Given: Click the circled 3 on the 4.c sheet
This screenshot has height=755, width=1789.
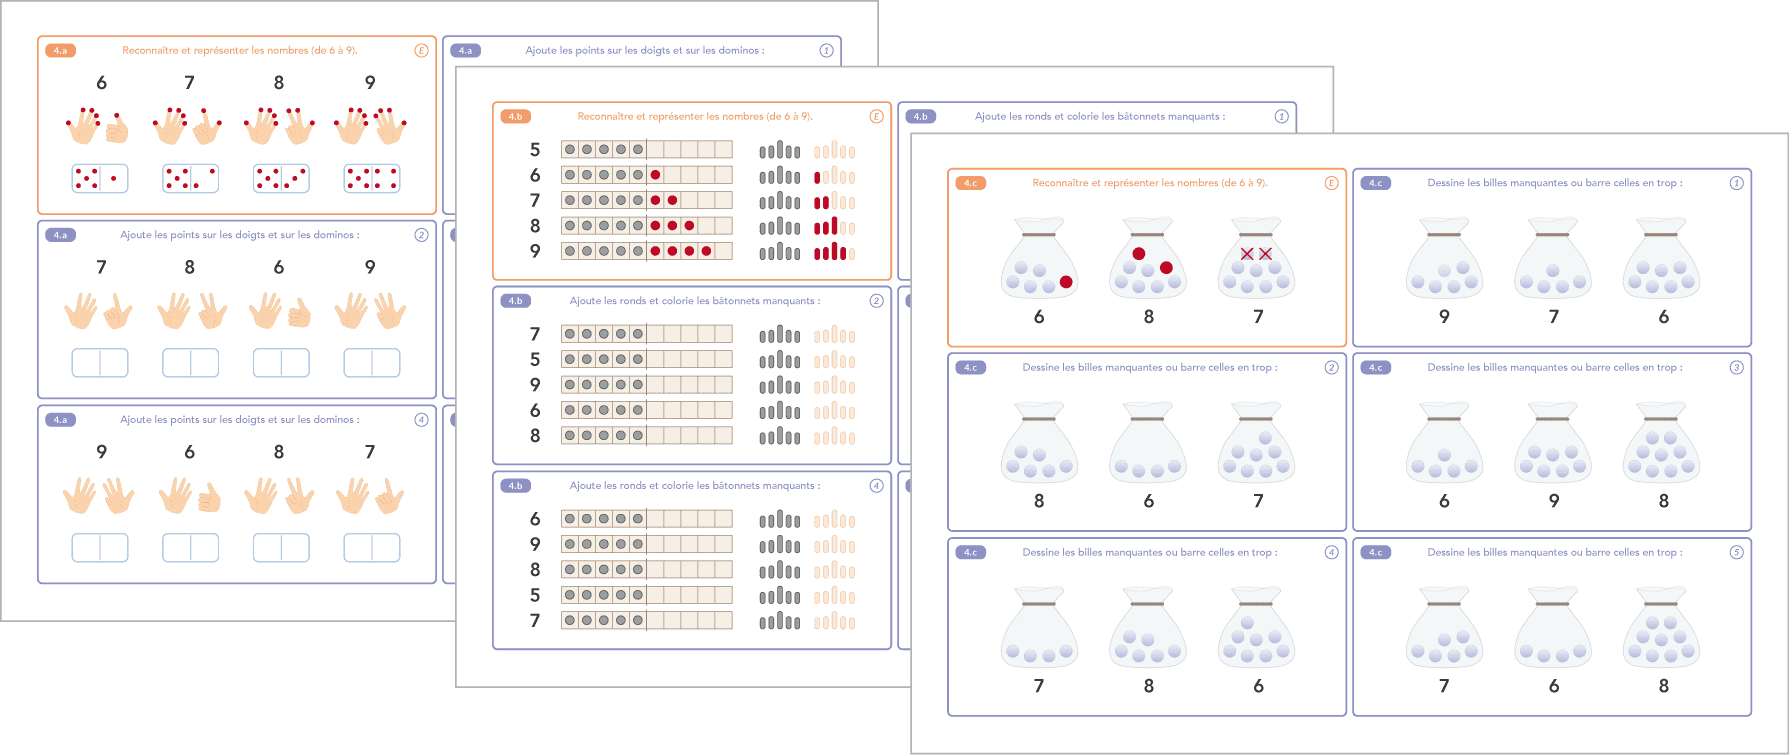Looking at the screenshot, I should 1736,368.
